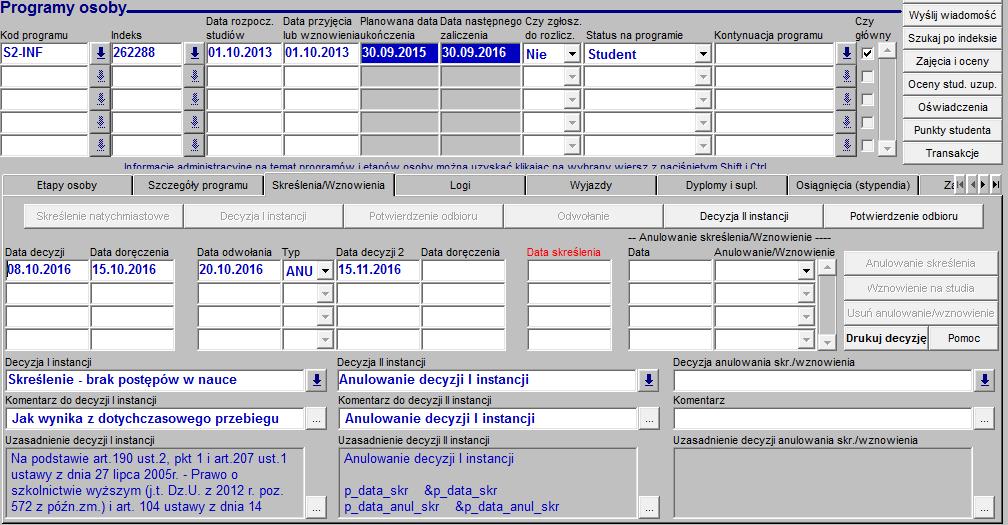
Task: Select the Skreślenia/Wznowienia tab
Action: pyautogui.click(x=328, y=185)
